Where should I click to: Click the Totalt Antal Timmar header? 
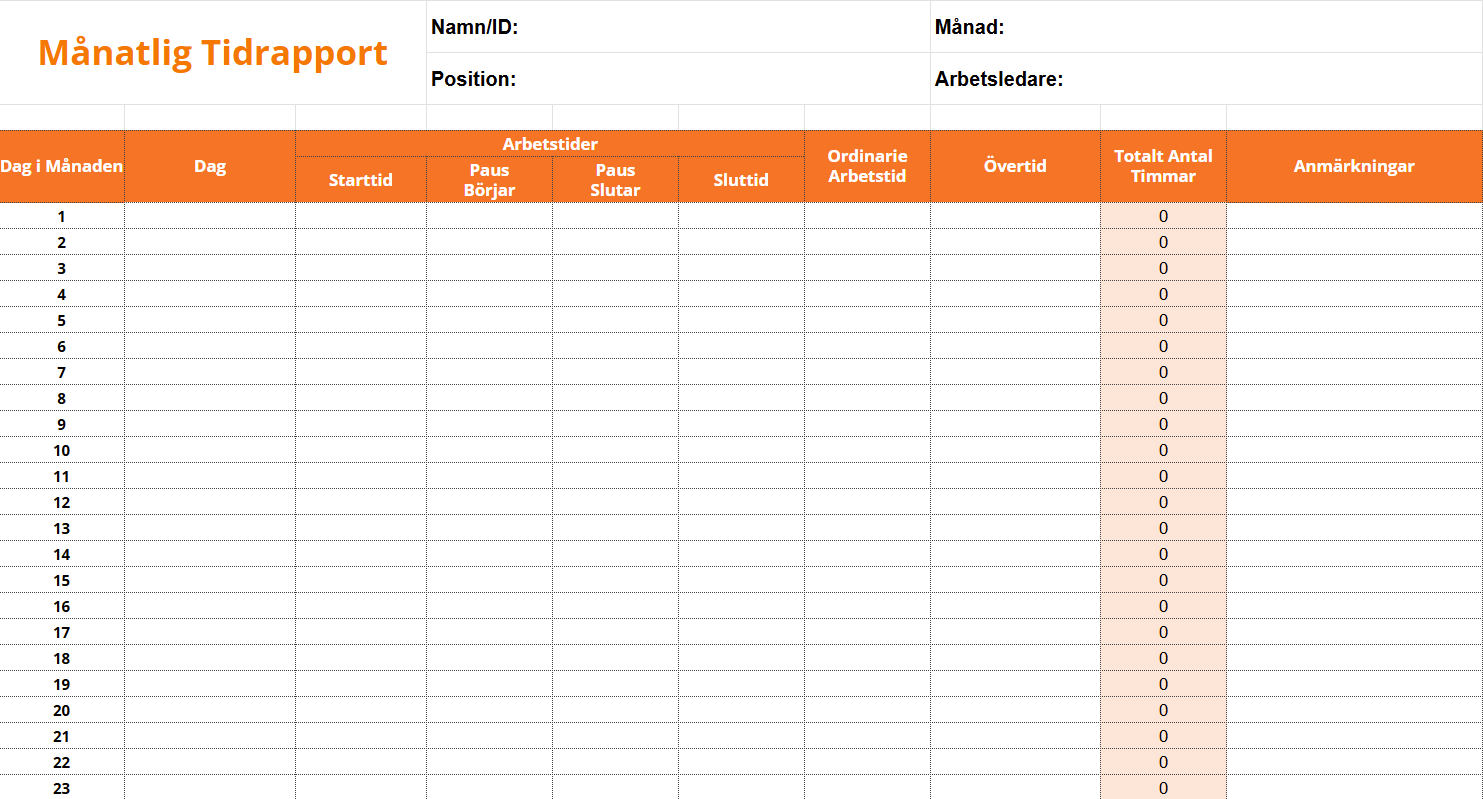click(x=1163, y=166)
